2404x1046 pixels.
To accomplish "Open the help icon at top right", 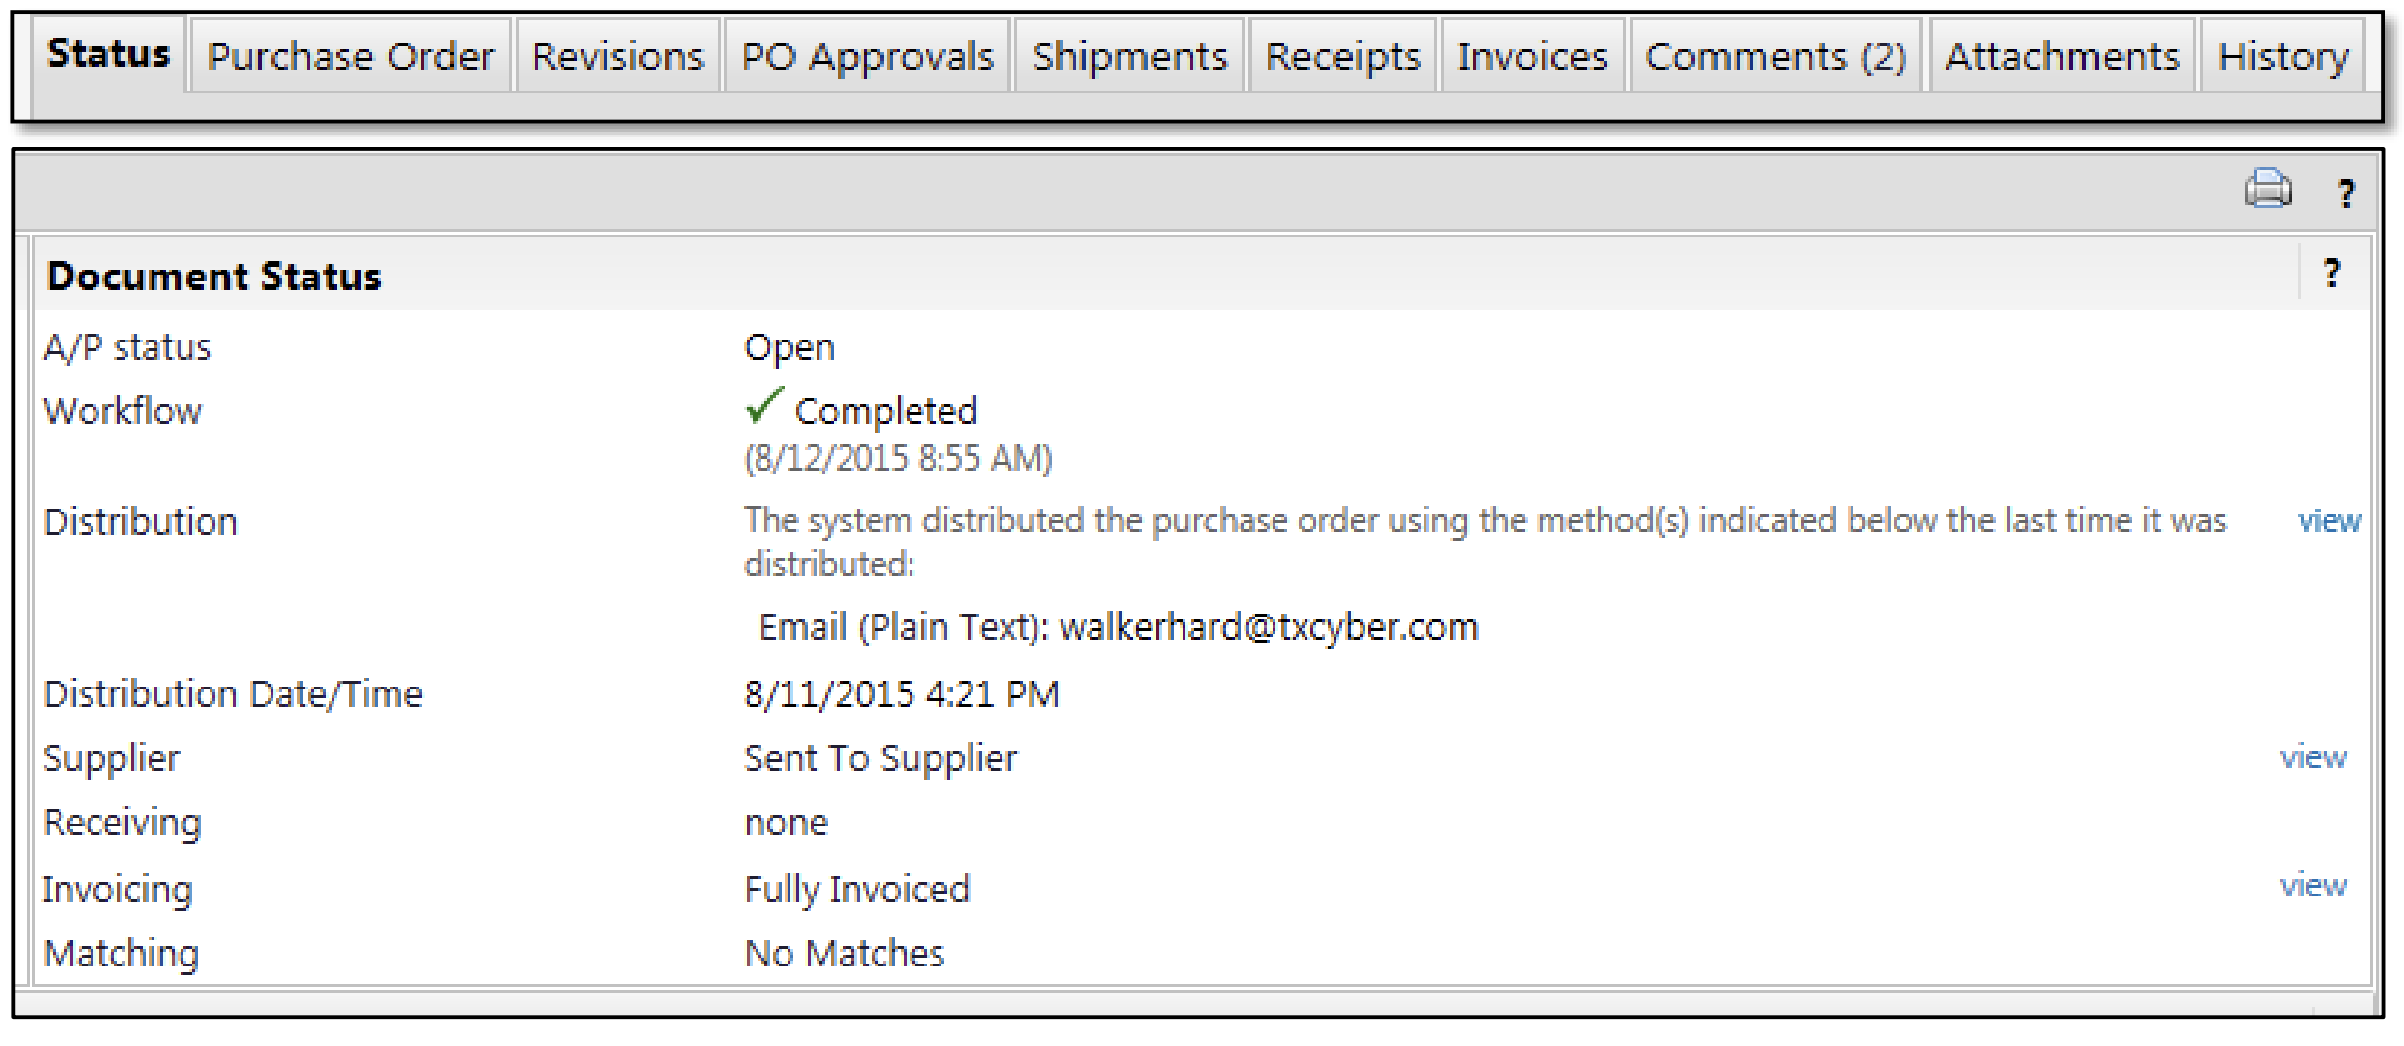I will pyautogui.click(x=2346, y=194).
